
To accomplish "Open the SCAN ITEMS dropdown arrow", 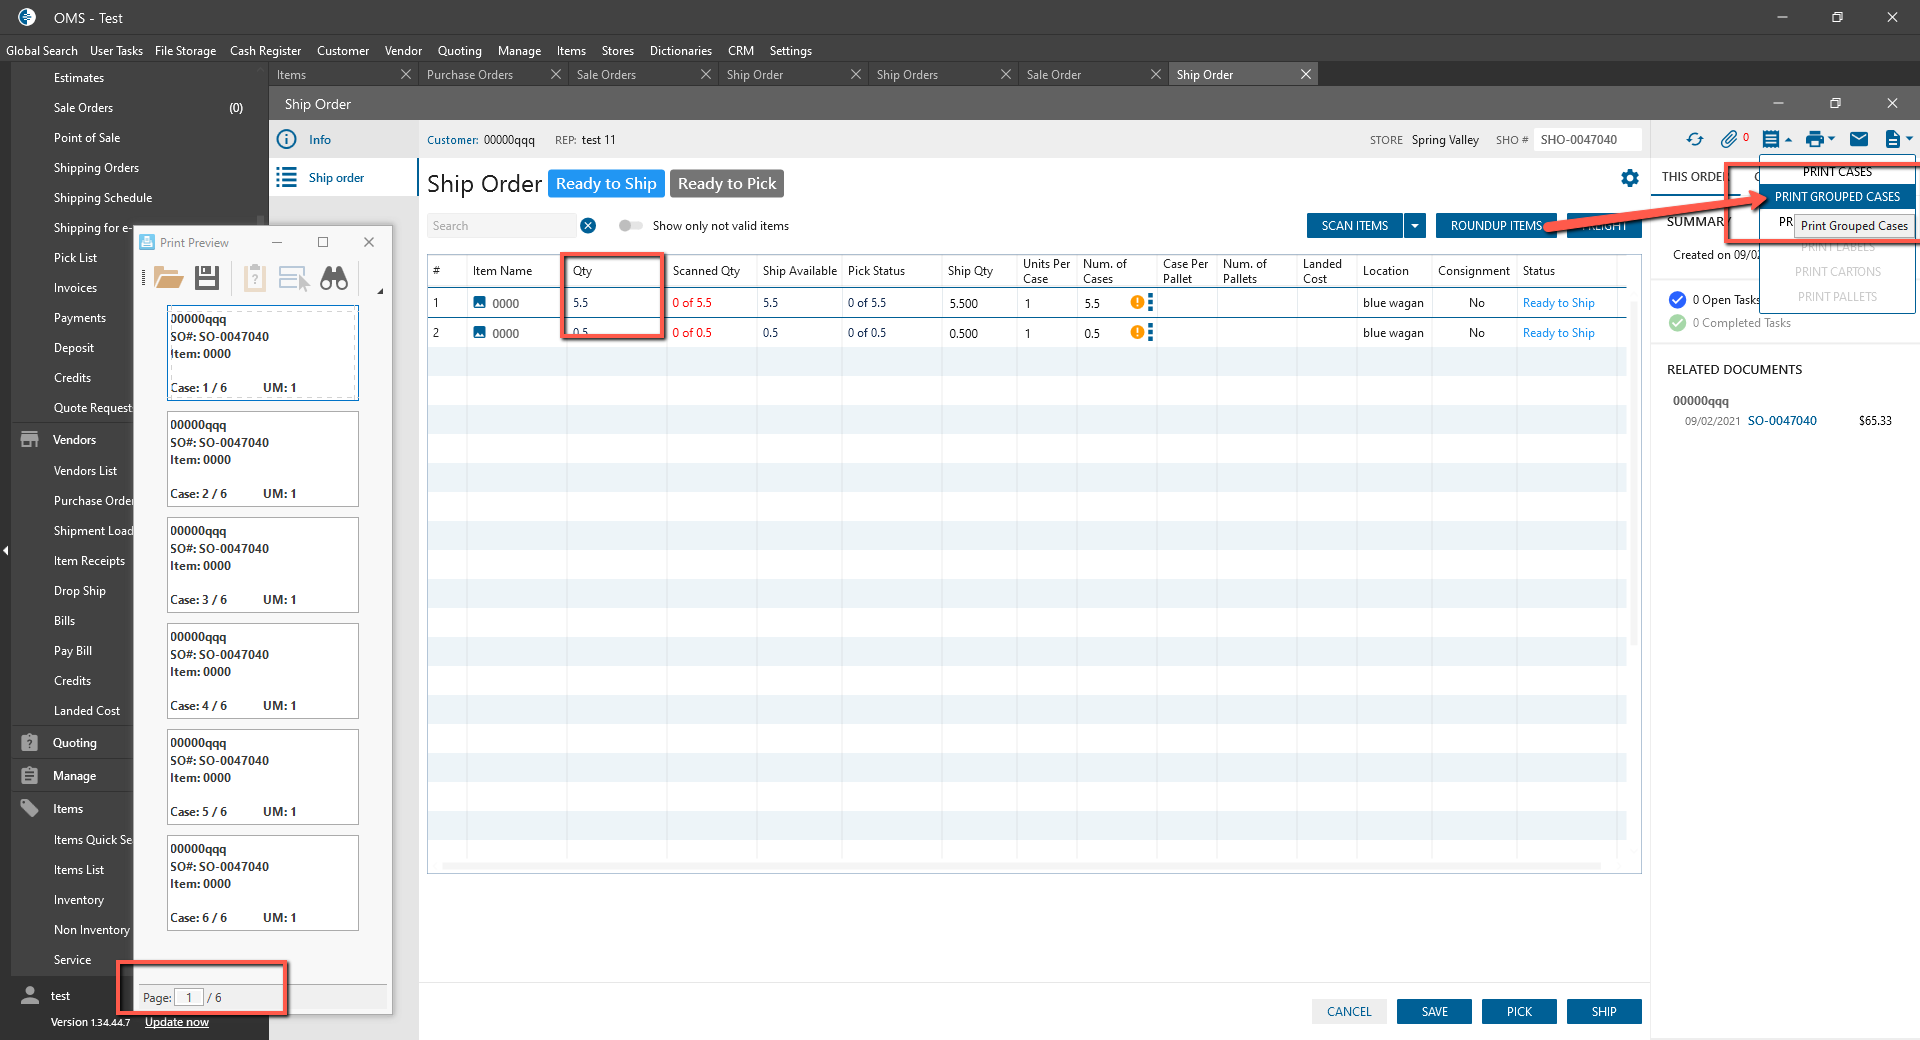I will point(1415,226).
